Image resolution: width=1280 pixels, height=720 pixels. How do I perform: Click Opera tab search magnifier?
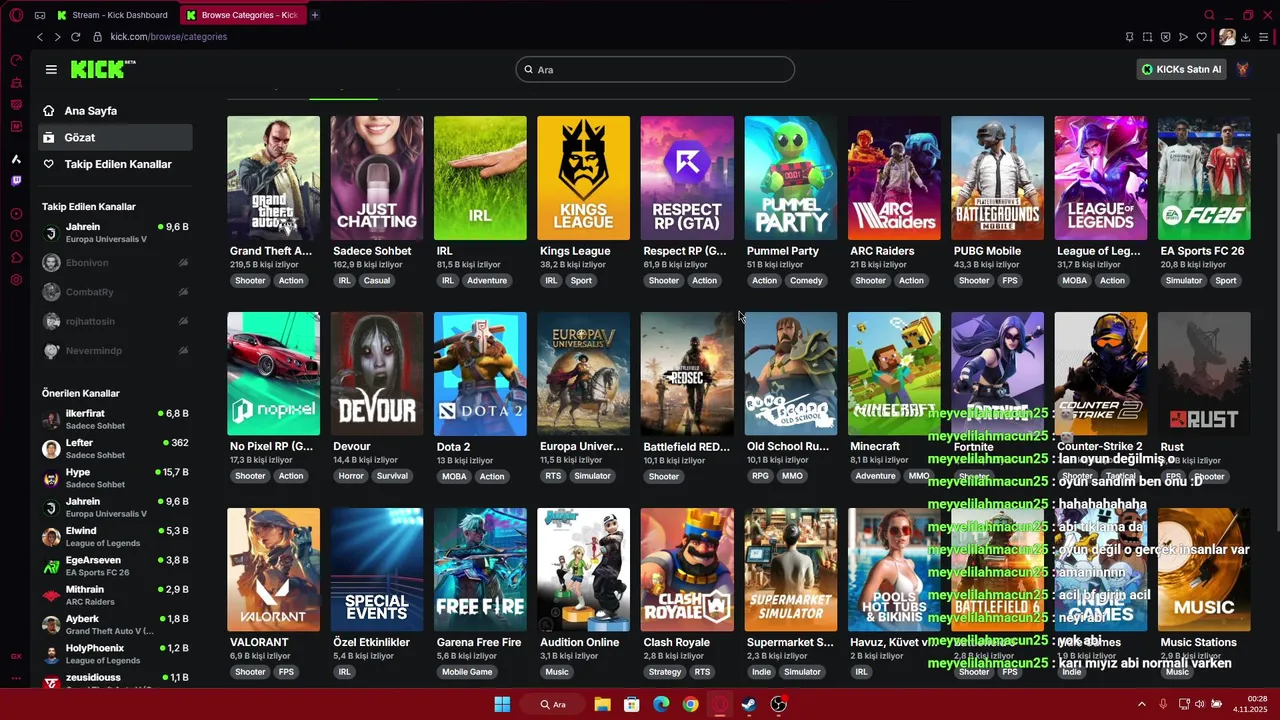coord(1209,15)
